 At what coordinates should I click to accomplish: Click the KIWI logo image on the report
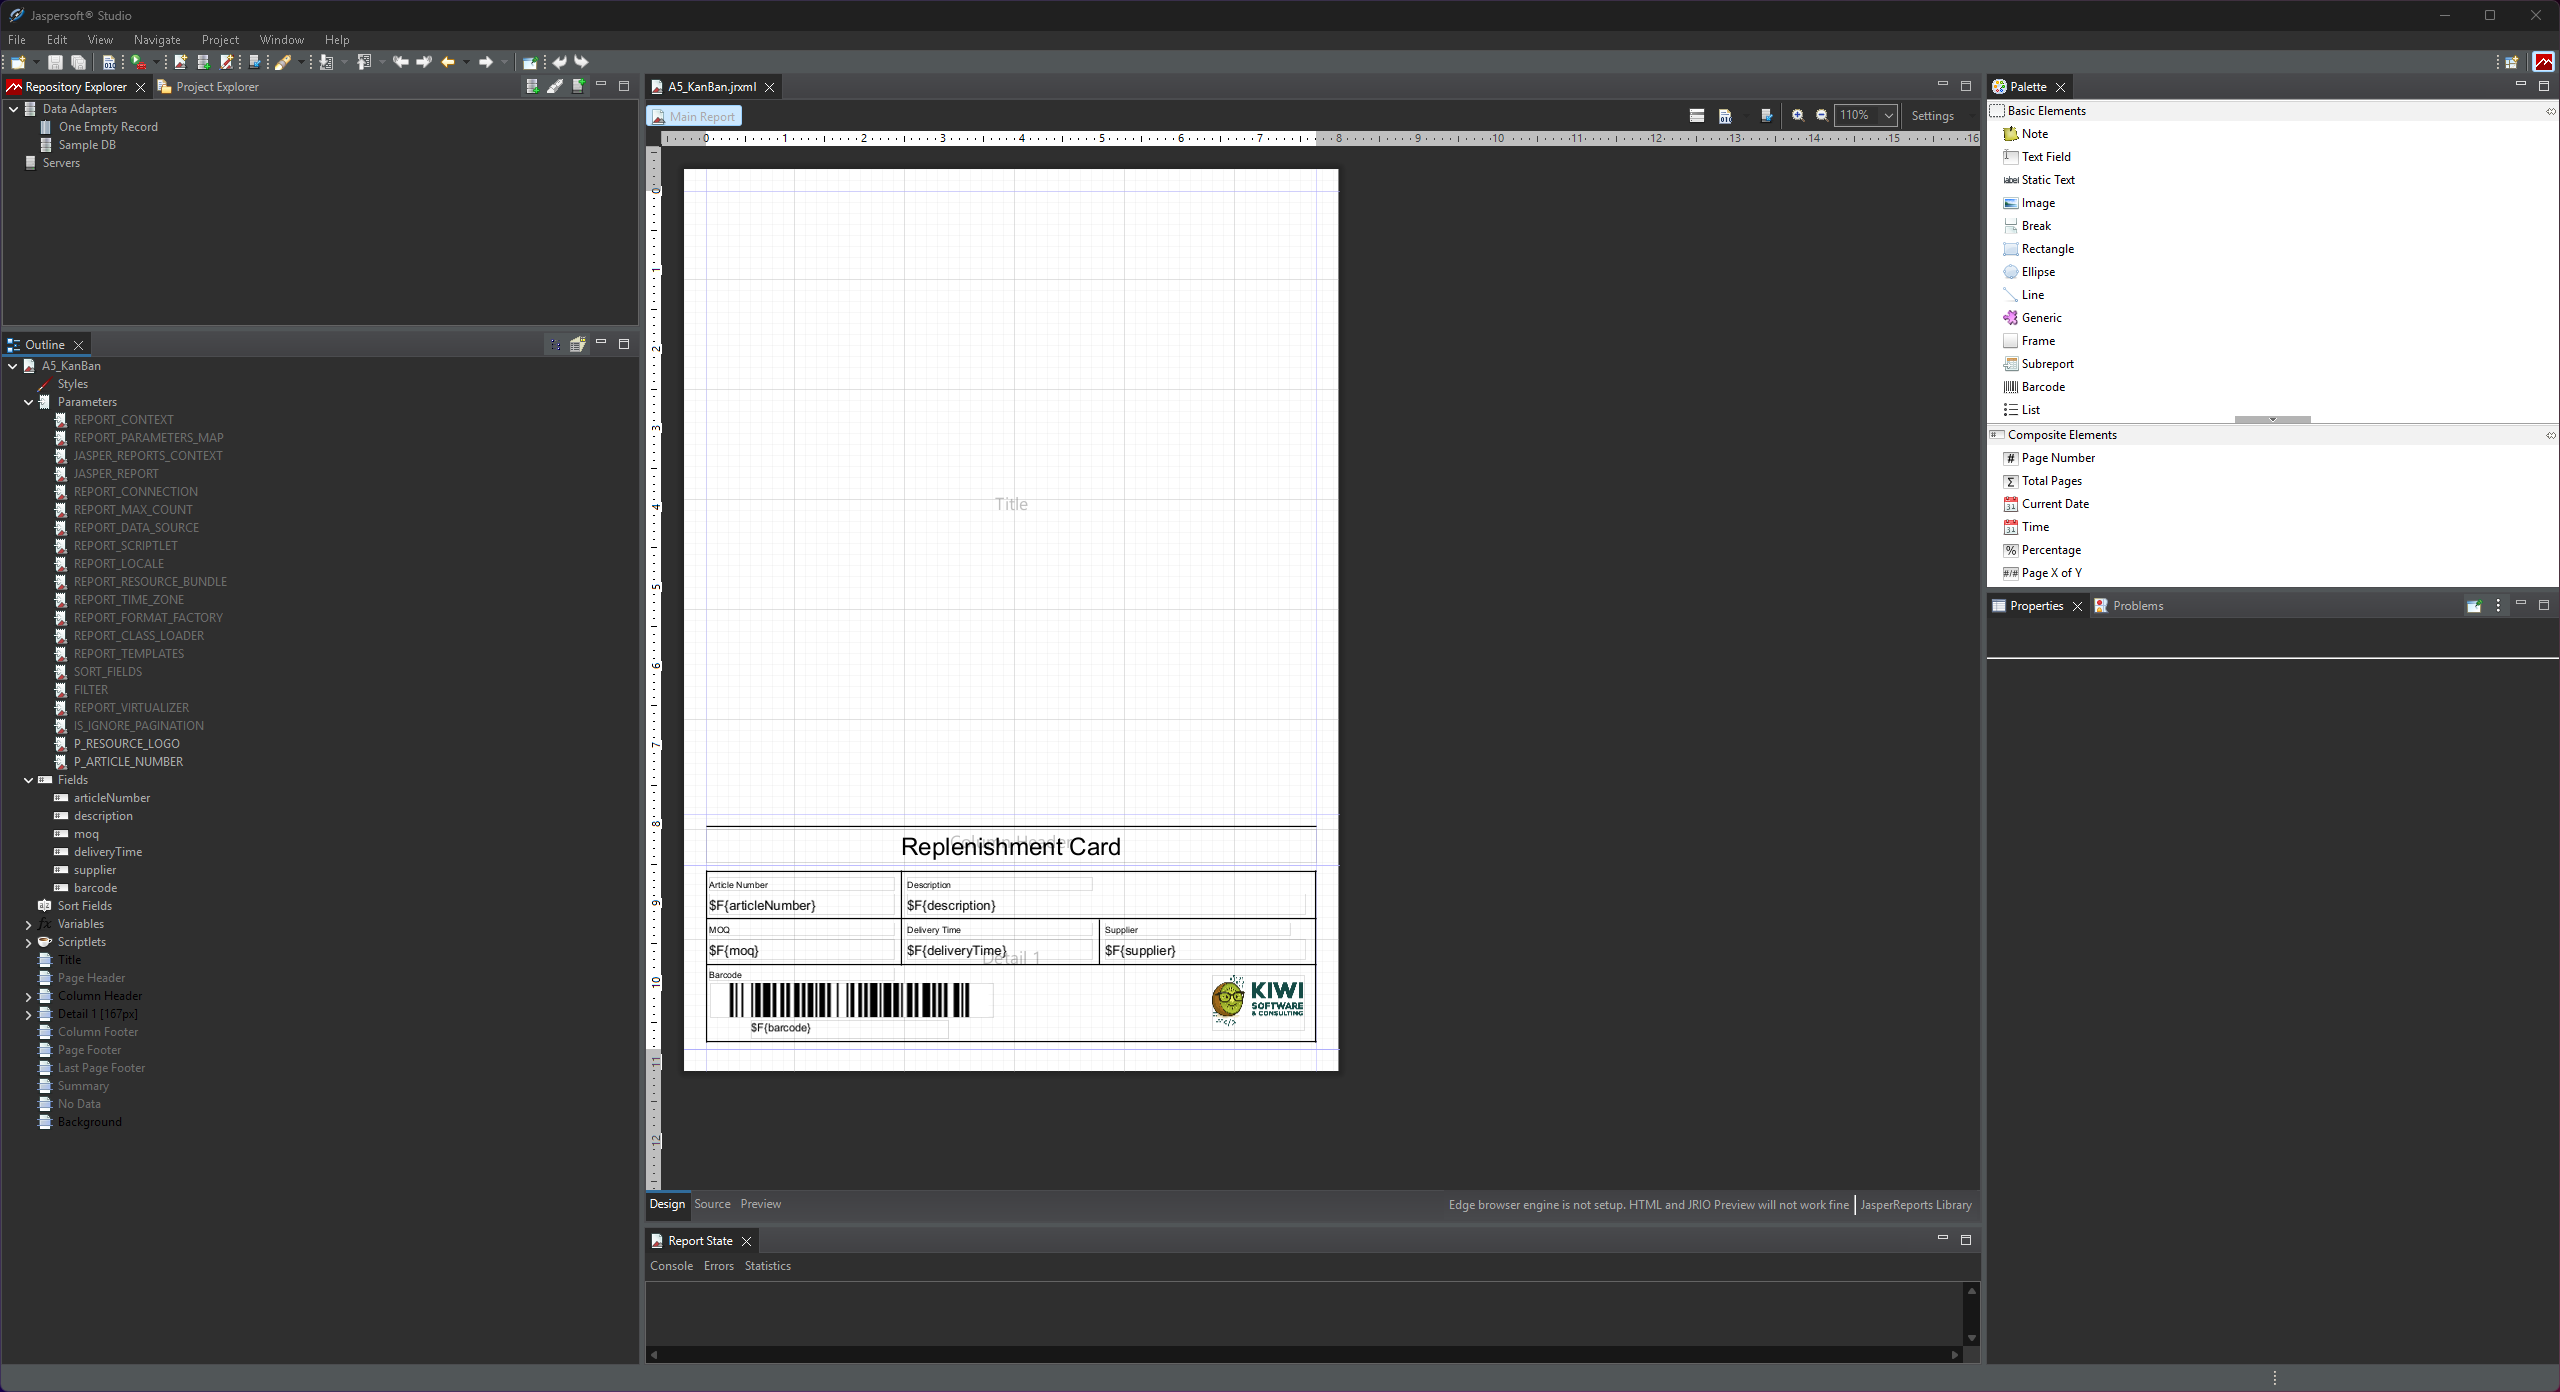tap(1257, 1002)
